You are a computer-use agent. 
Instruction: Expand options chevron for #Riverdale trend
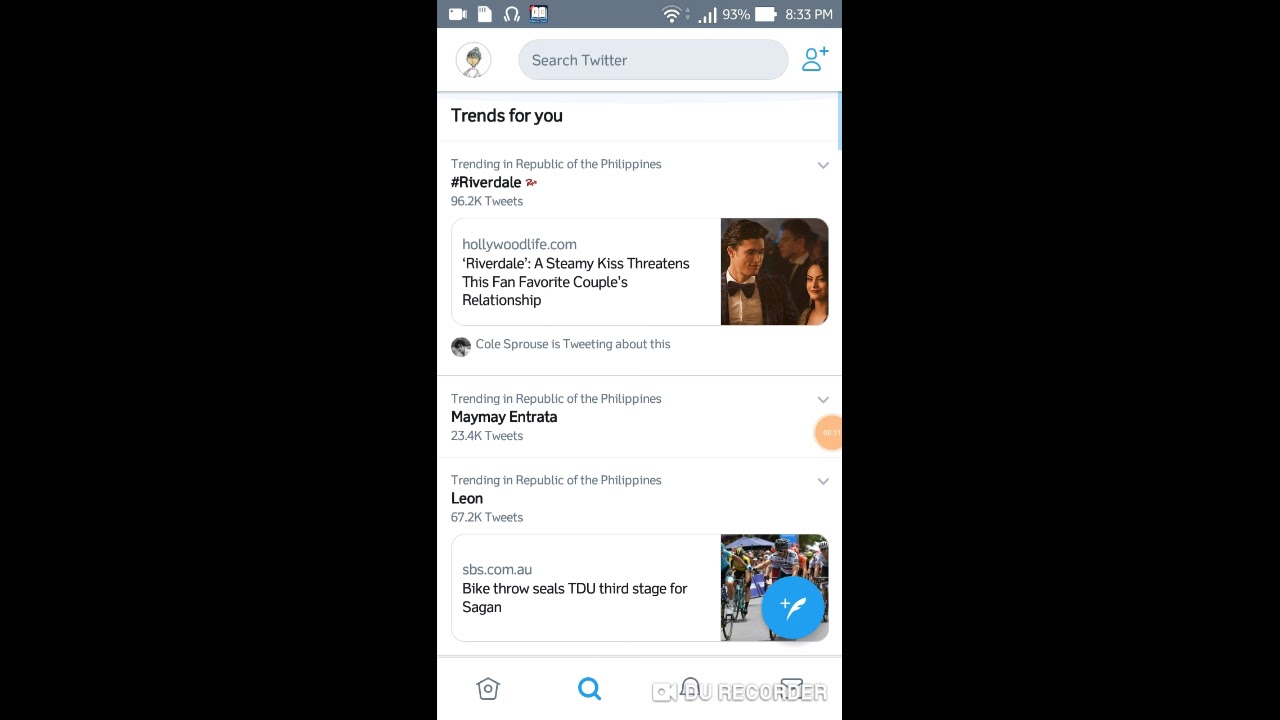823,165
